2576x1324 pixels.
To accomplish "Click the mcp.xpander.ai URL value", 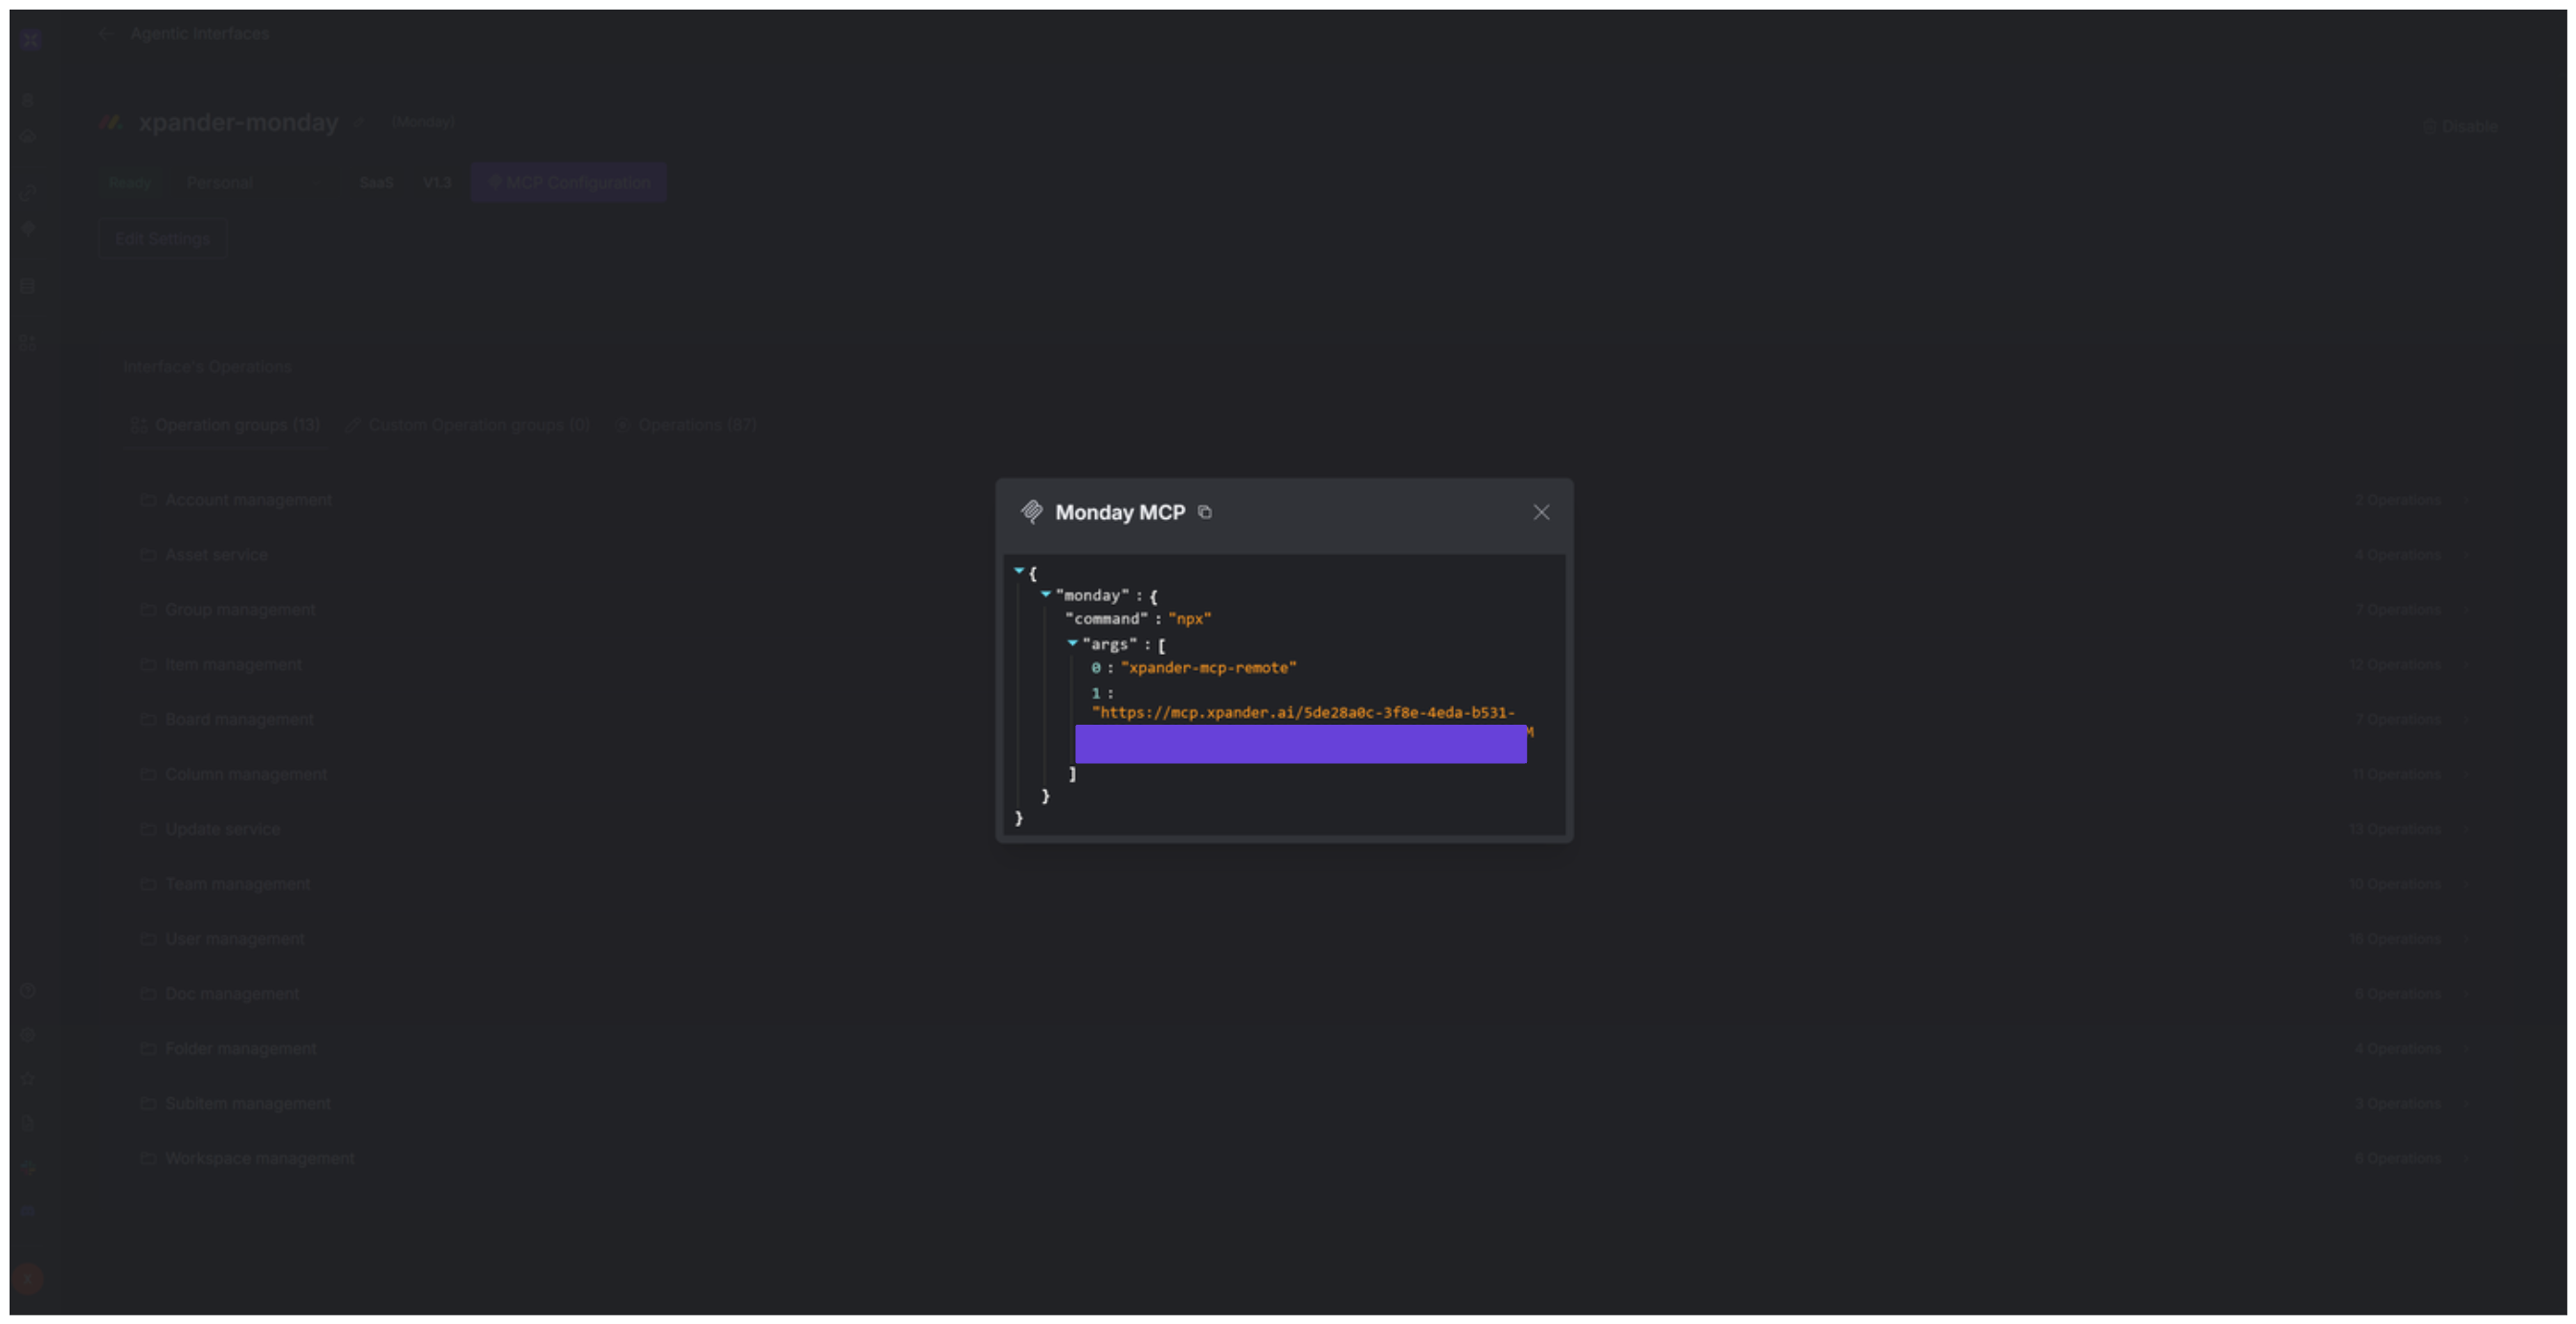I will point(1303,713).
